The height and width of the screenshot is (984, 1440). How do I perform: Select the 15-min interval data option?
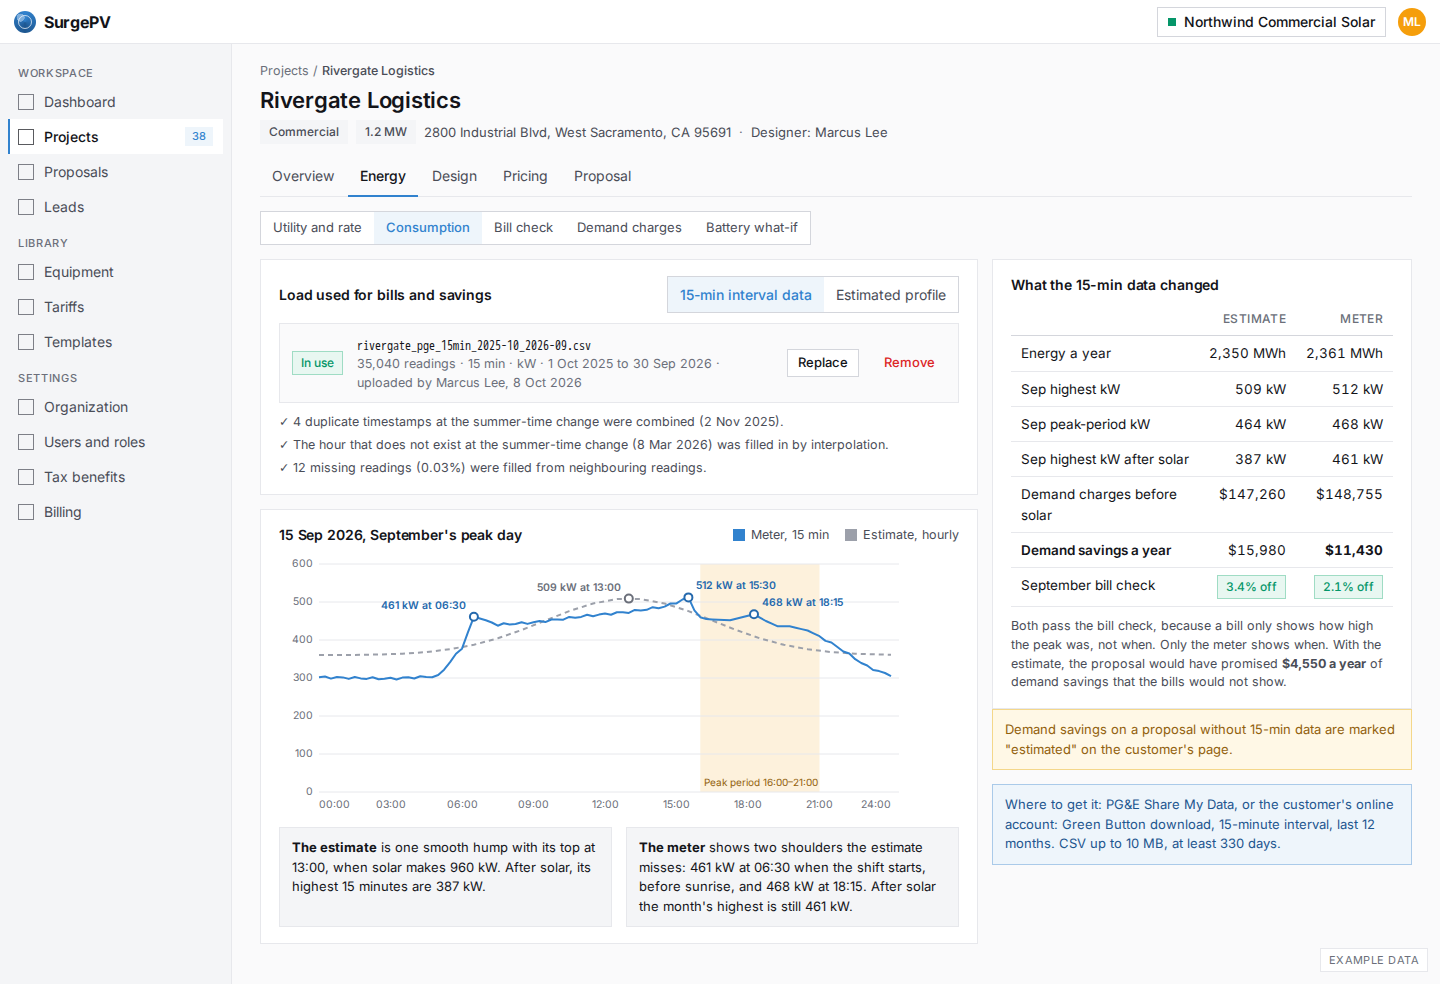point(746,295)
